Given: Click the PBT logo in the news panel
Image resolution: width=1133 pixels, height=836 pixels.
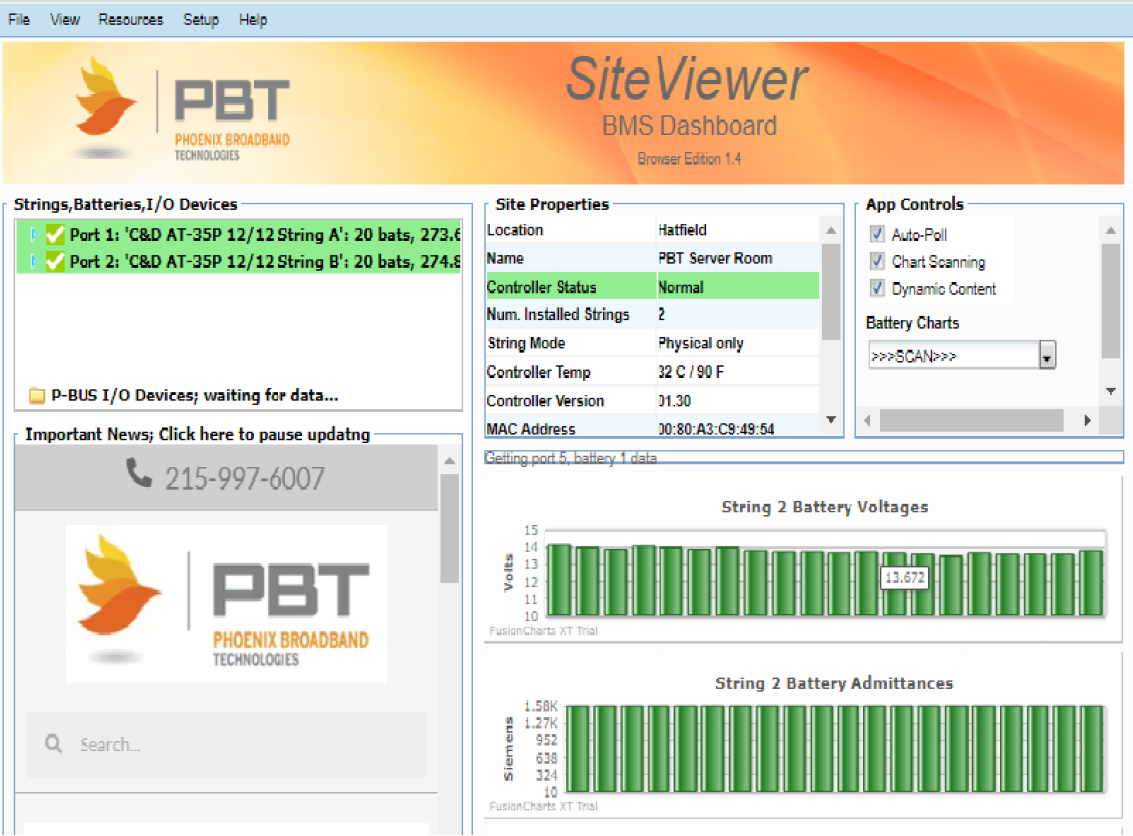Looking at the screenshot, I should [225, 603].
